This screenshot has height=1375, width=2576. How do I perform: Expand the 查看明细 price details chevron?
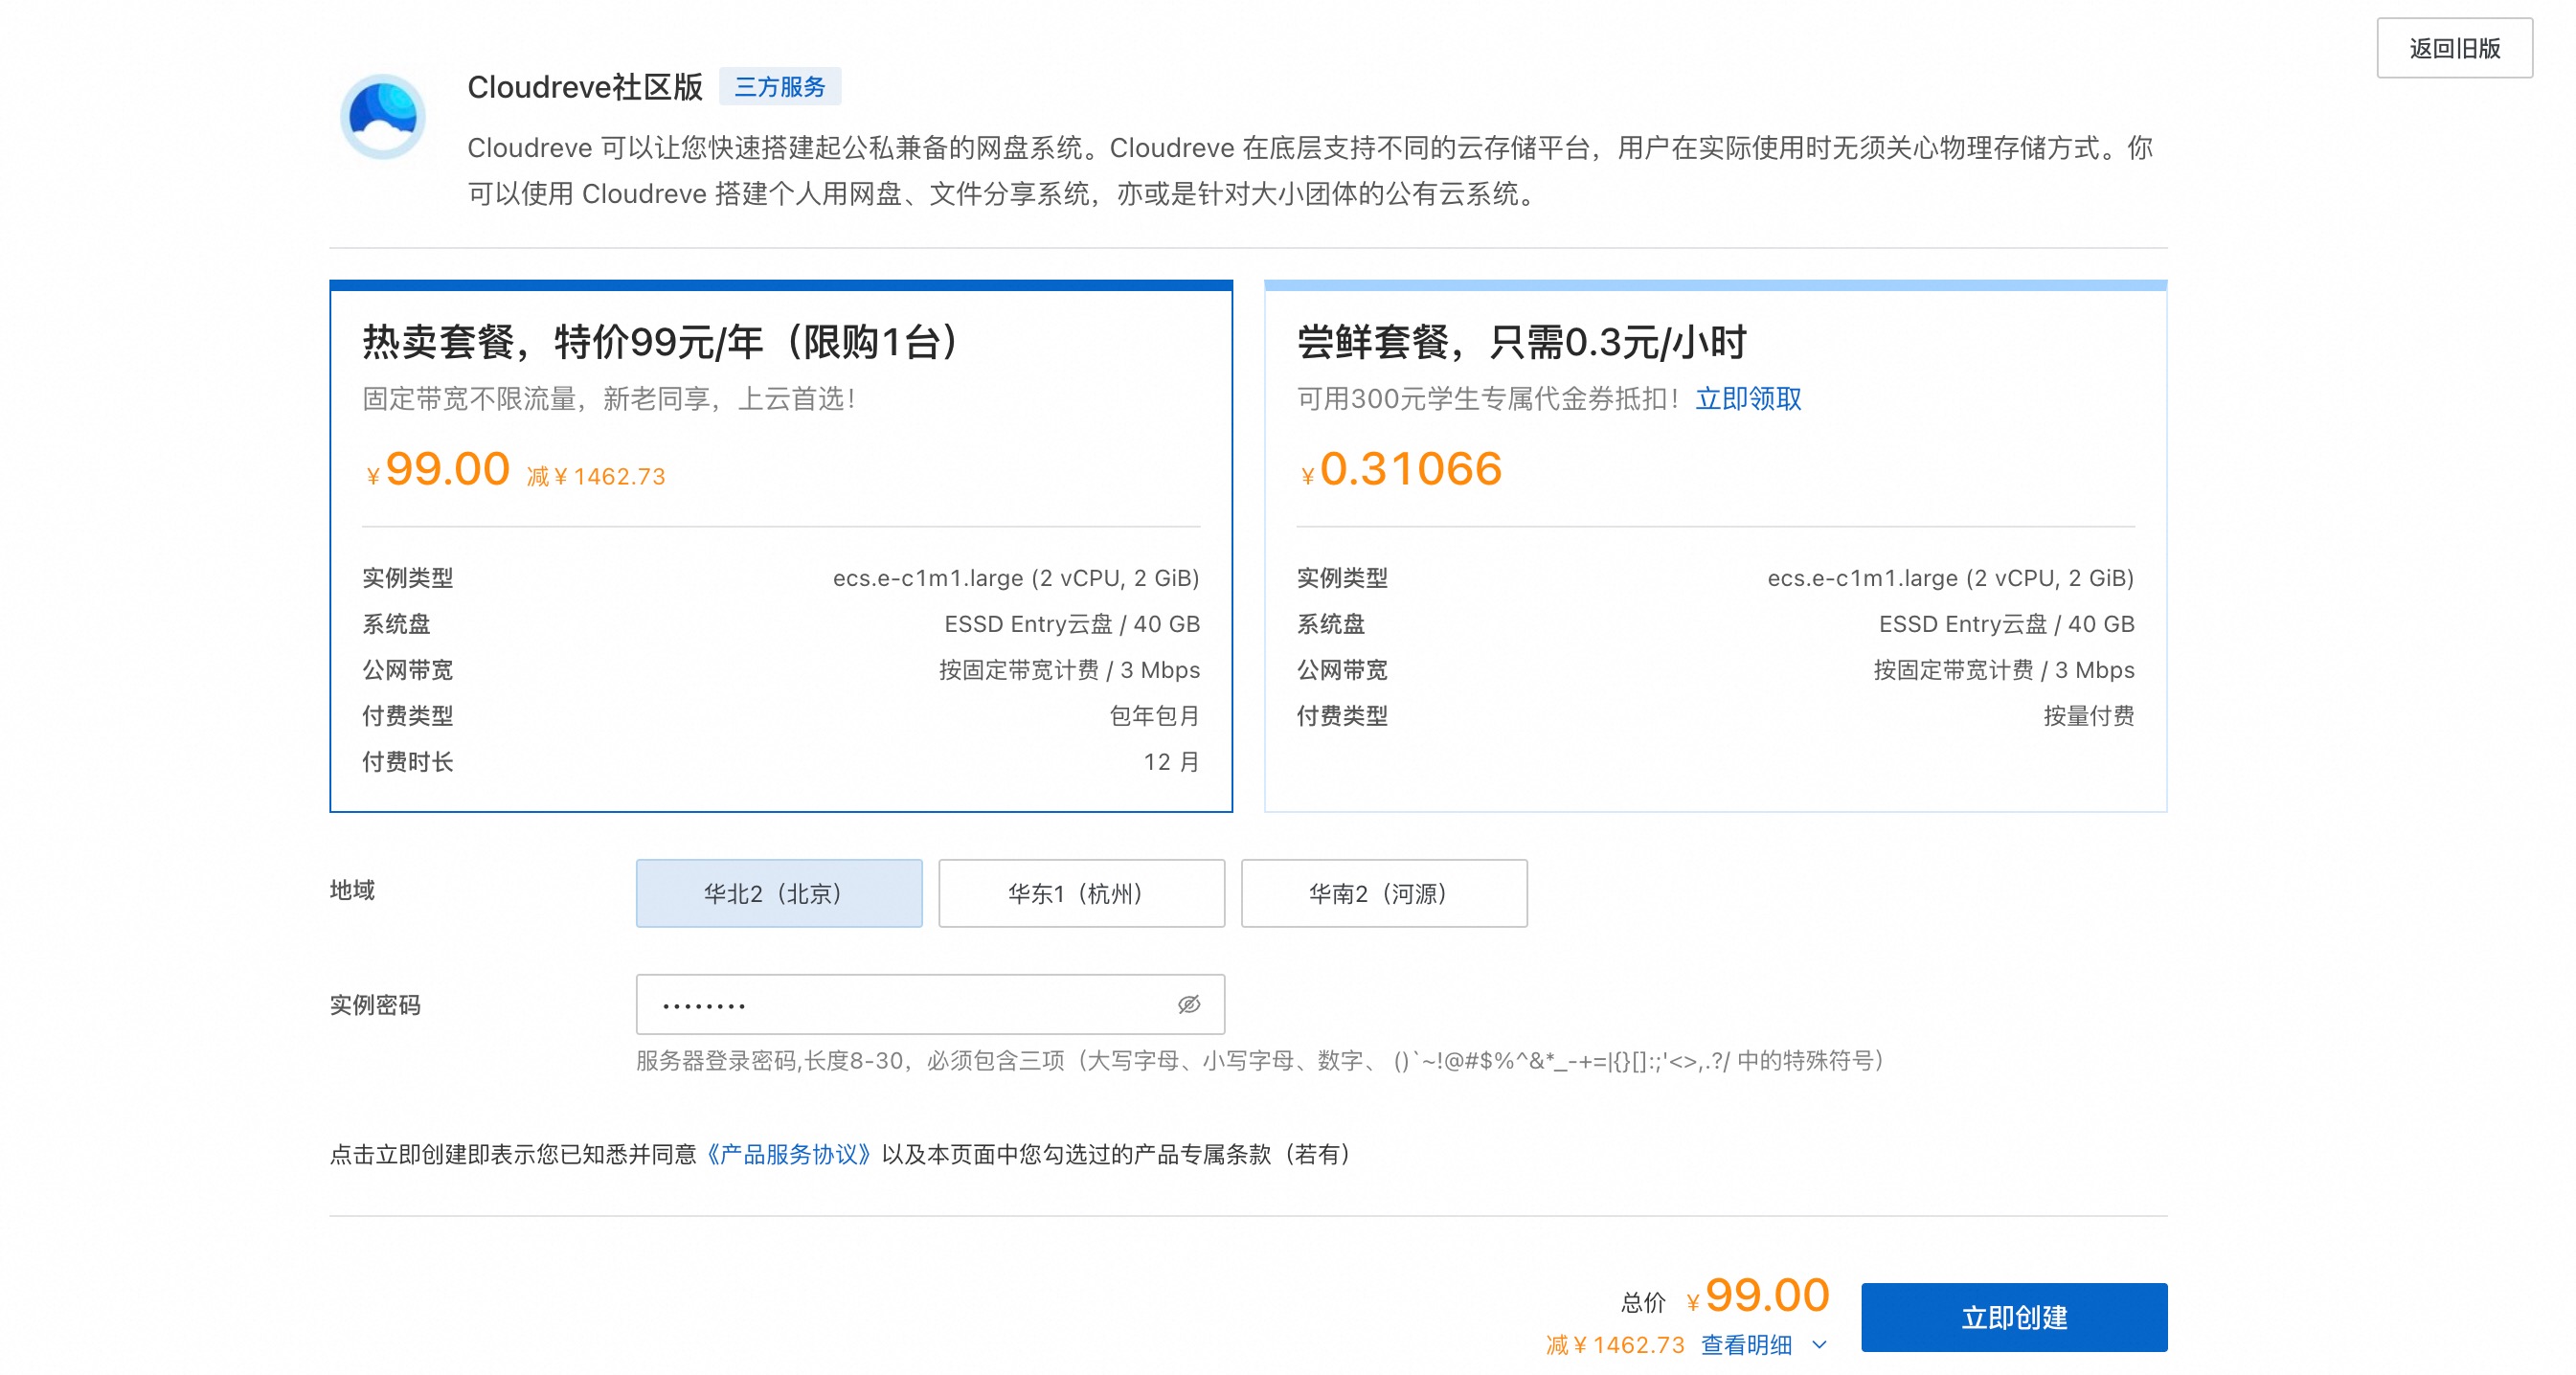1819,1345
